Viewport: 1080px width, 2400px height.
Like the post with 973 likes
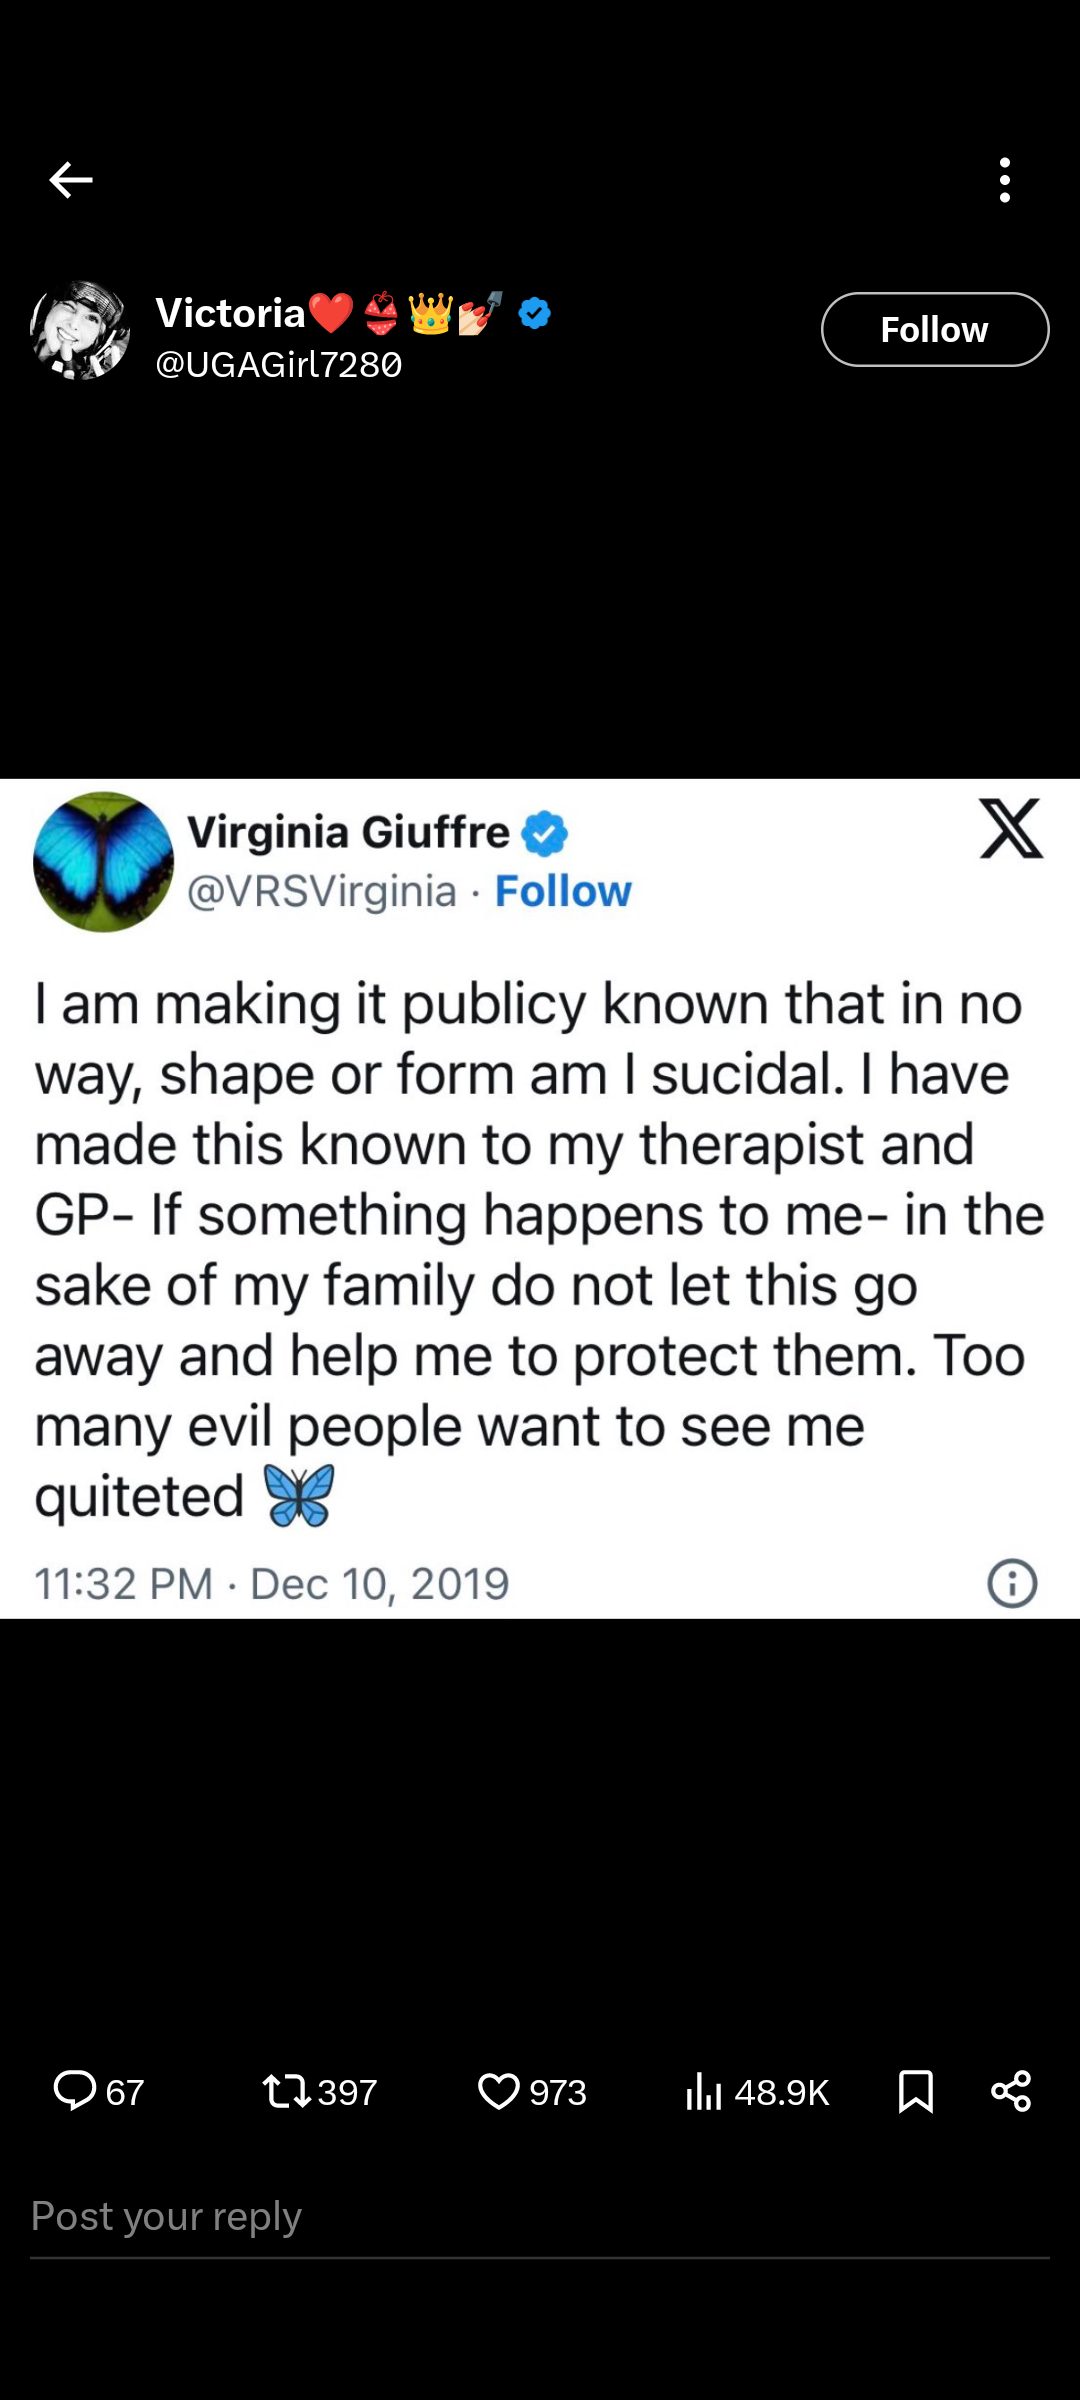click(x=532, y=2091)
